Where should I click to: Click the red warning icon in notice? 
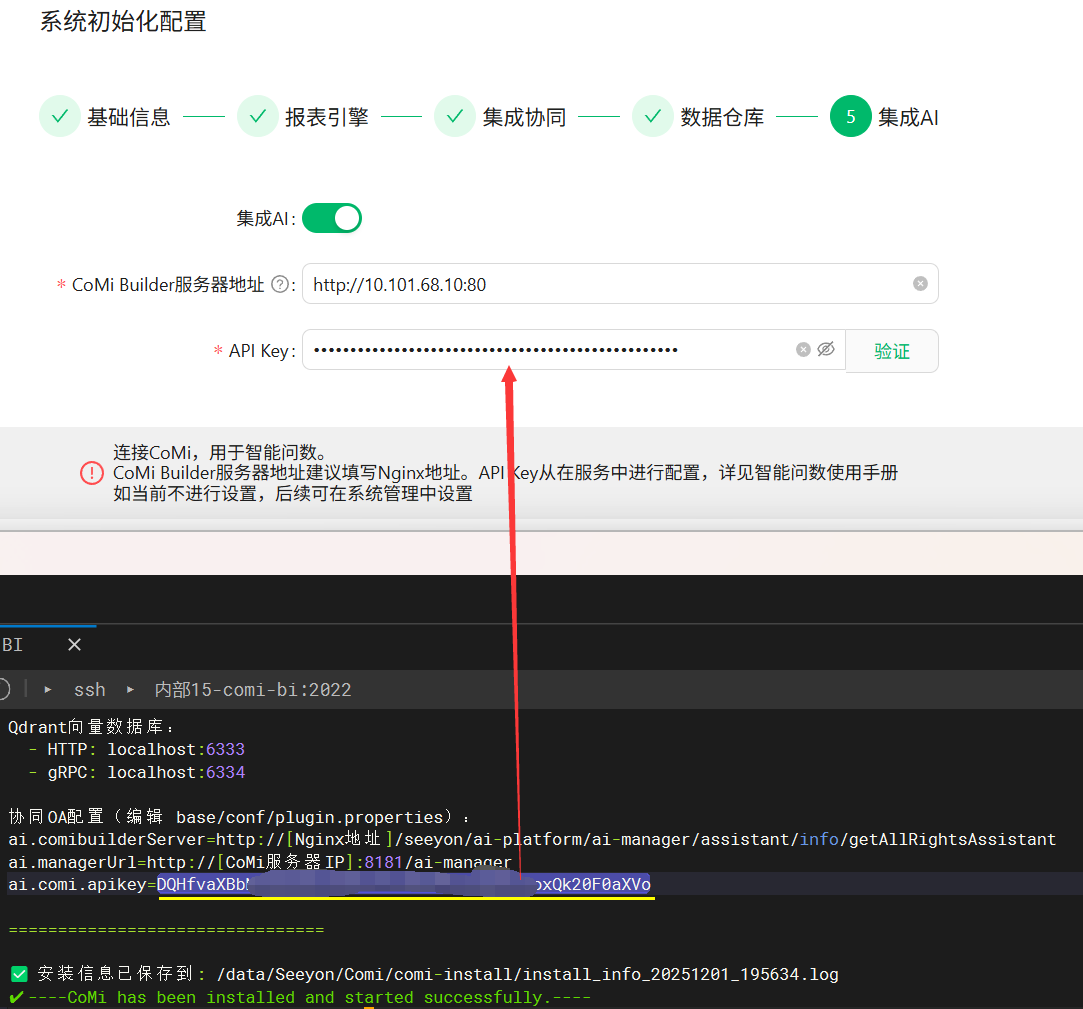click(x=92, y=472)
